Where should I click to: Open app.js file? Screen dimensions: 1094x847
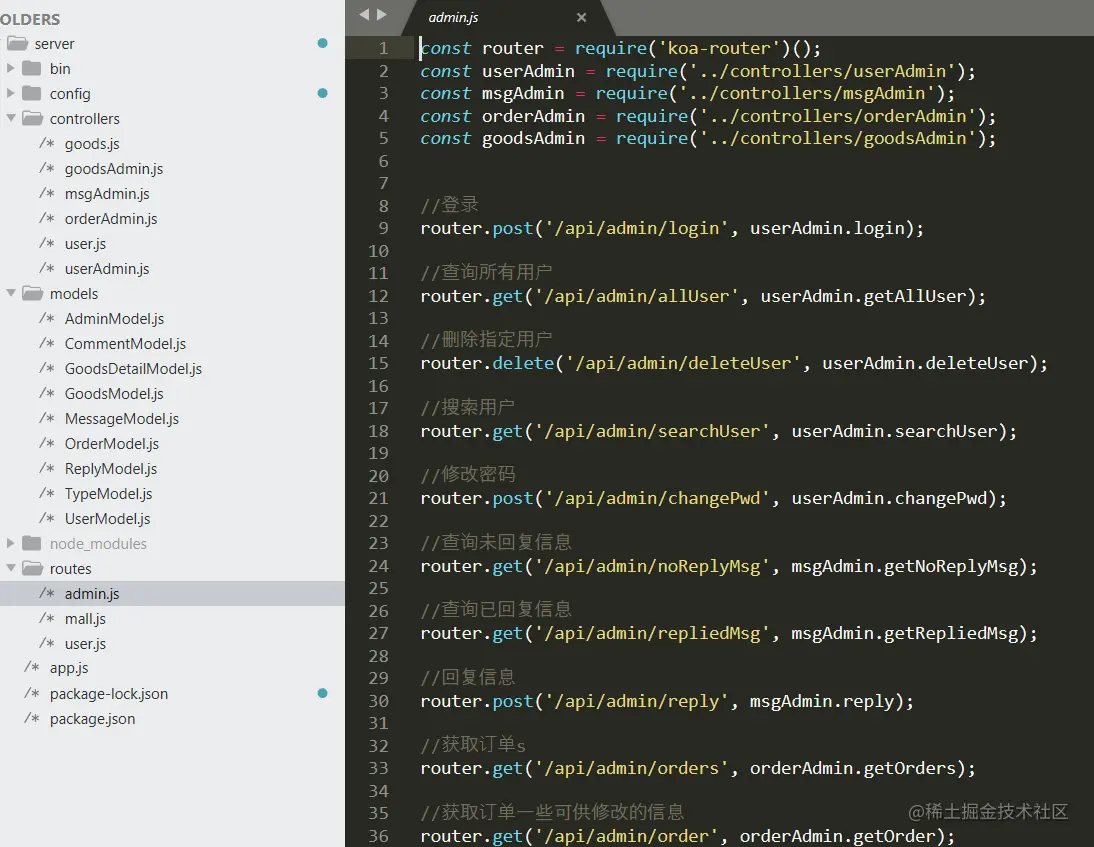pyautogui.click(x=69, y=668)
